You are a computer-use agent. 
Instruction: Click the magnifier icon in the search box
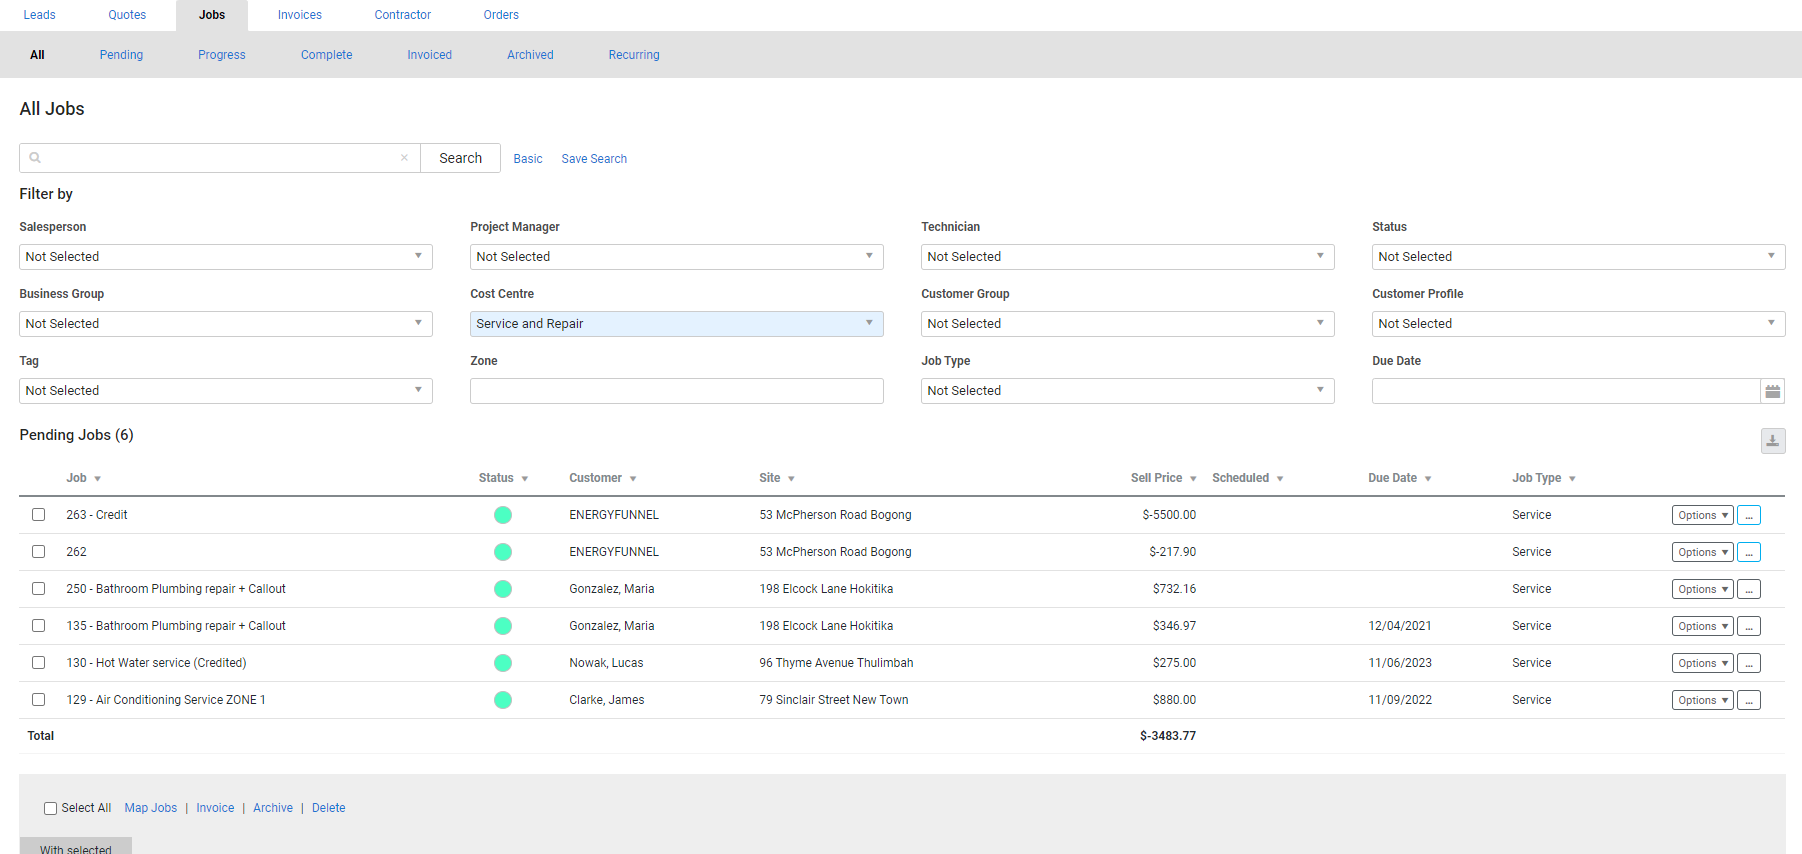[35, 158]
